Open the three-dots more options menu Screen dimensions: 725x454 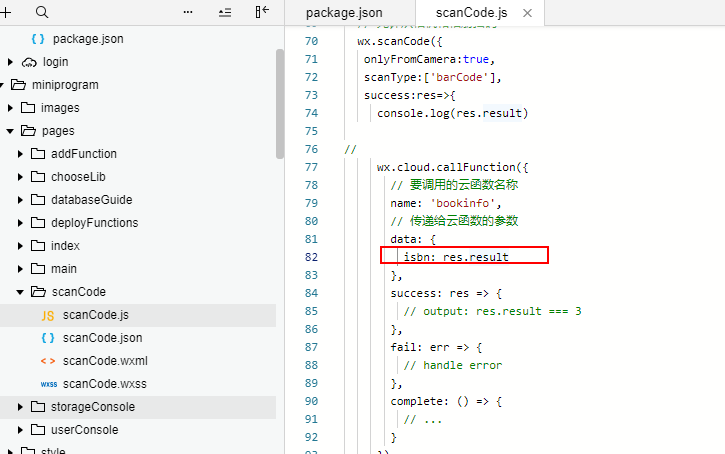(188, 12)
